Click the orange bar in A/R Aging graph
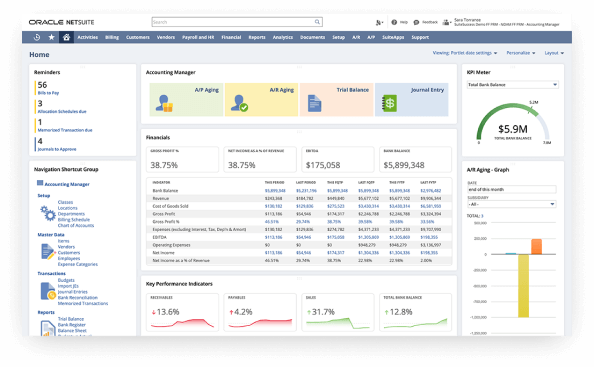594x367 pixels. (536, 247)
